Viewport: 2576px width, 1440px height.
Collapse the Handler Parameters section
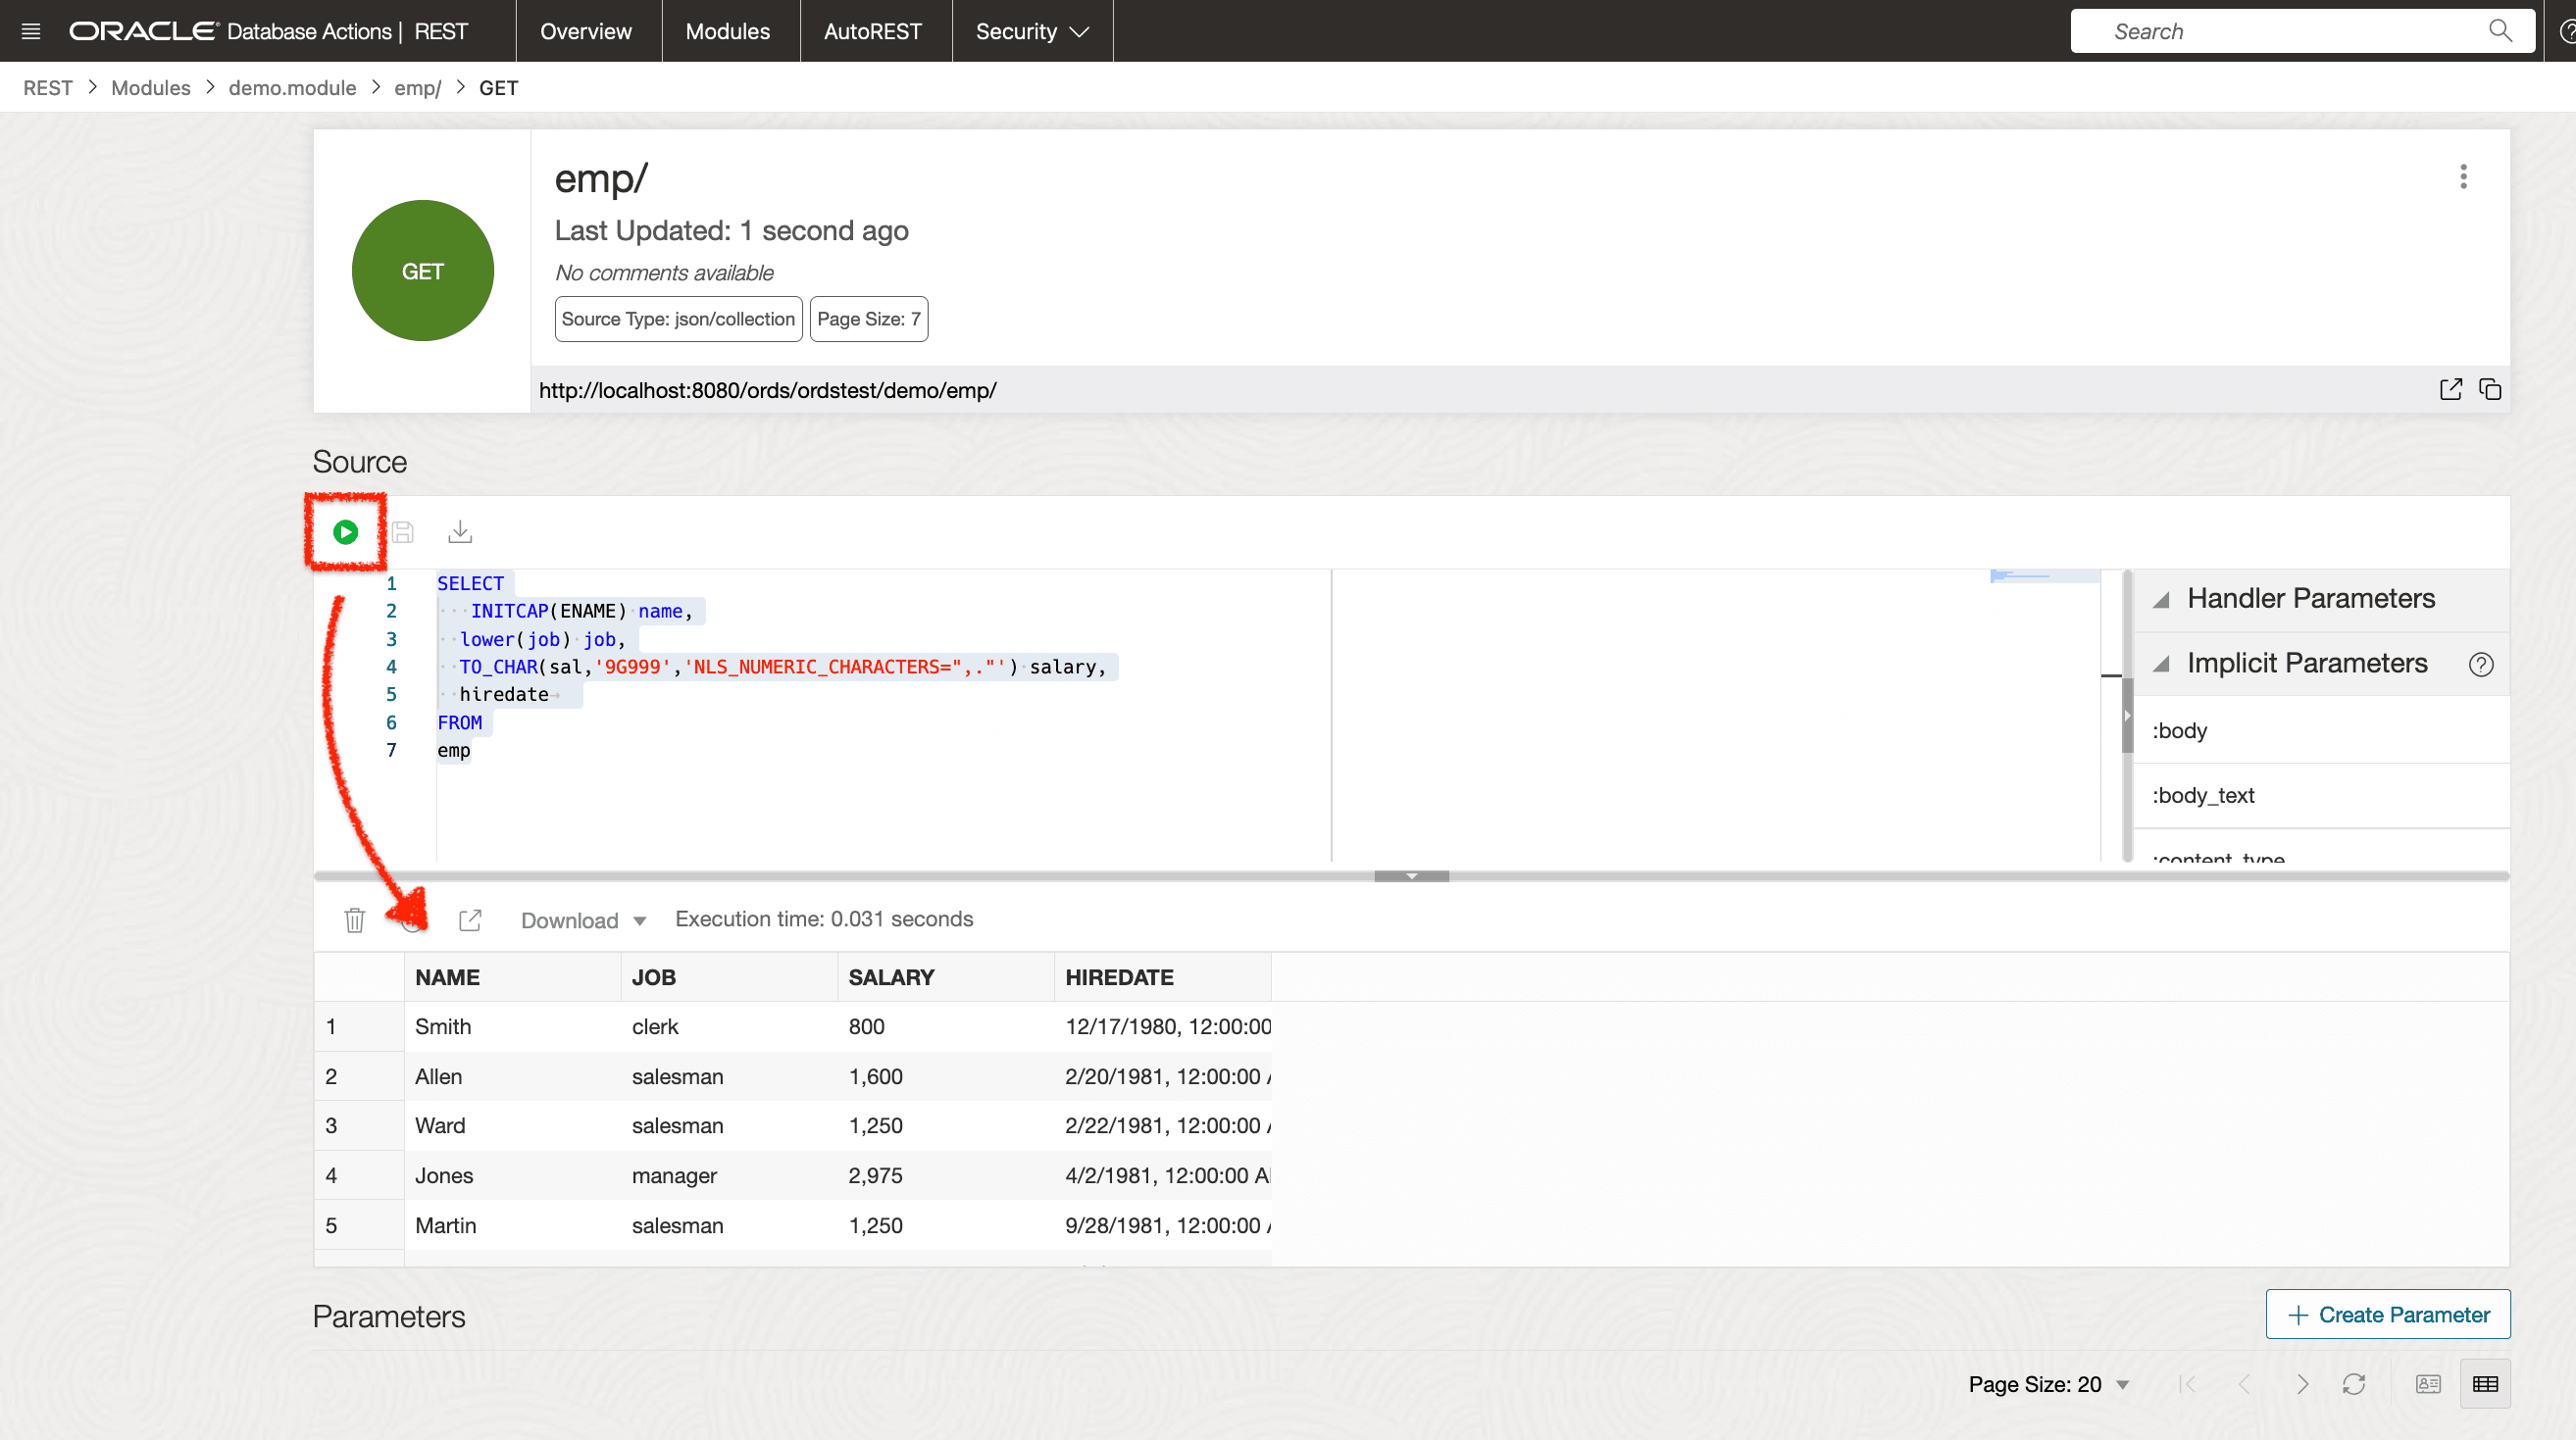click(x=2161, y=600)
